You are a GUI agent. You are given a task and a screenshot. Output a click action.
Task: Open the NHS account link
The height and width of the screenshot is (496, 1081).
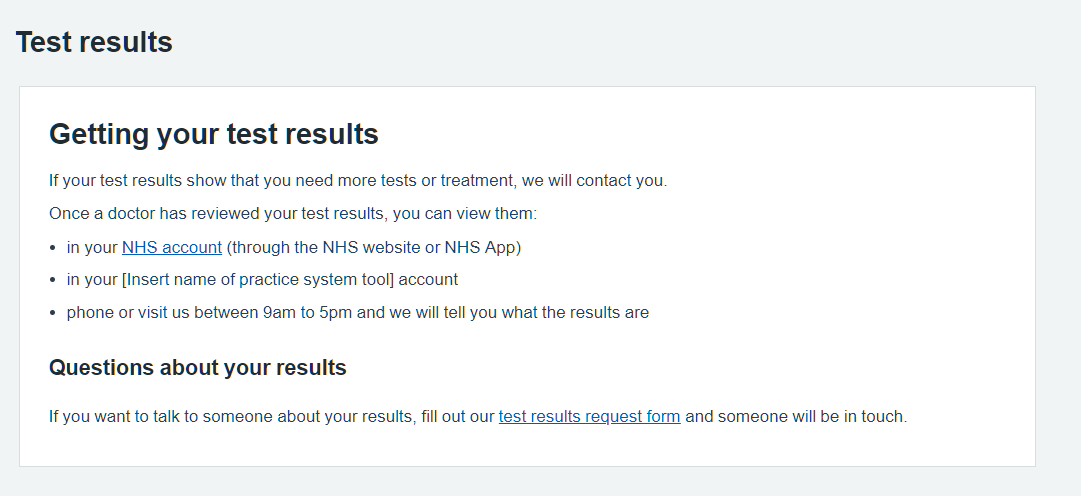click(x=172, y=247)
